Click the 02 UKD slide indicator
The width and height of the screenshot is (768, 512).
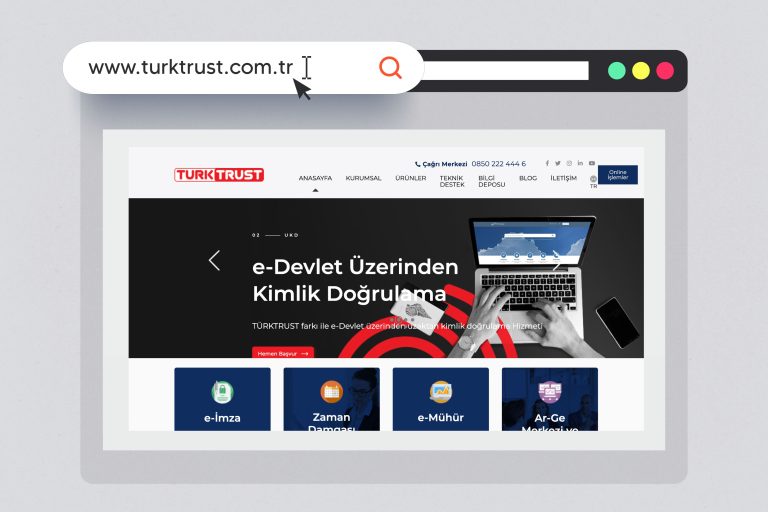[275, 235]
